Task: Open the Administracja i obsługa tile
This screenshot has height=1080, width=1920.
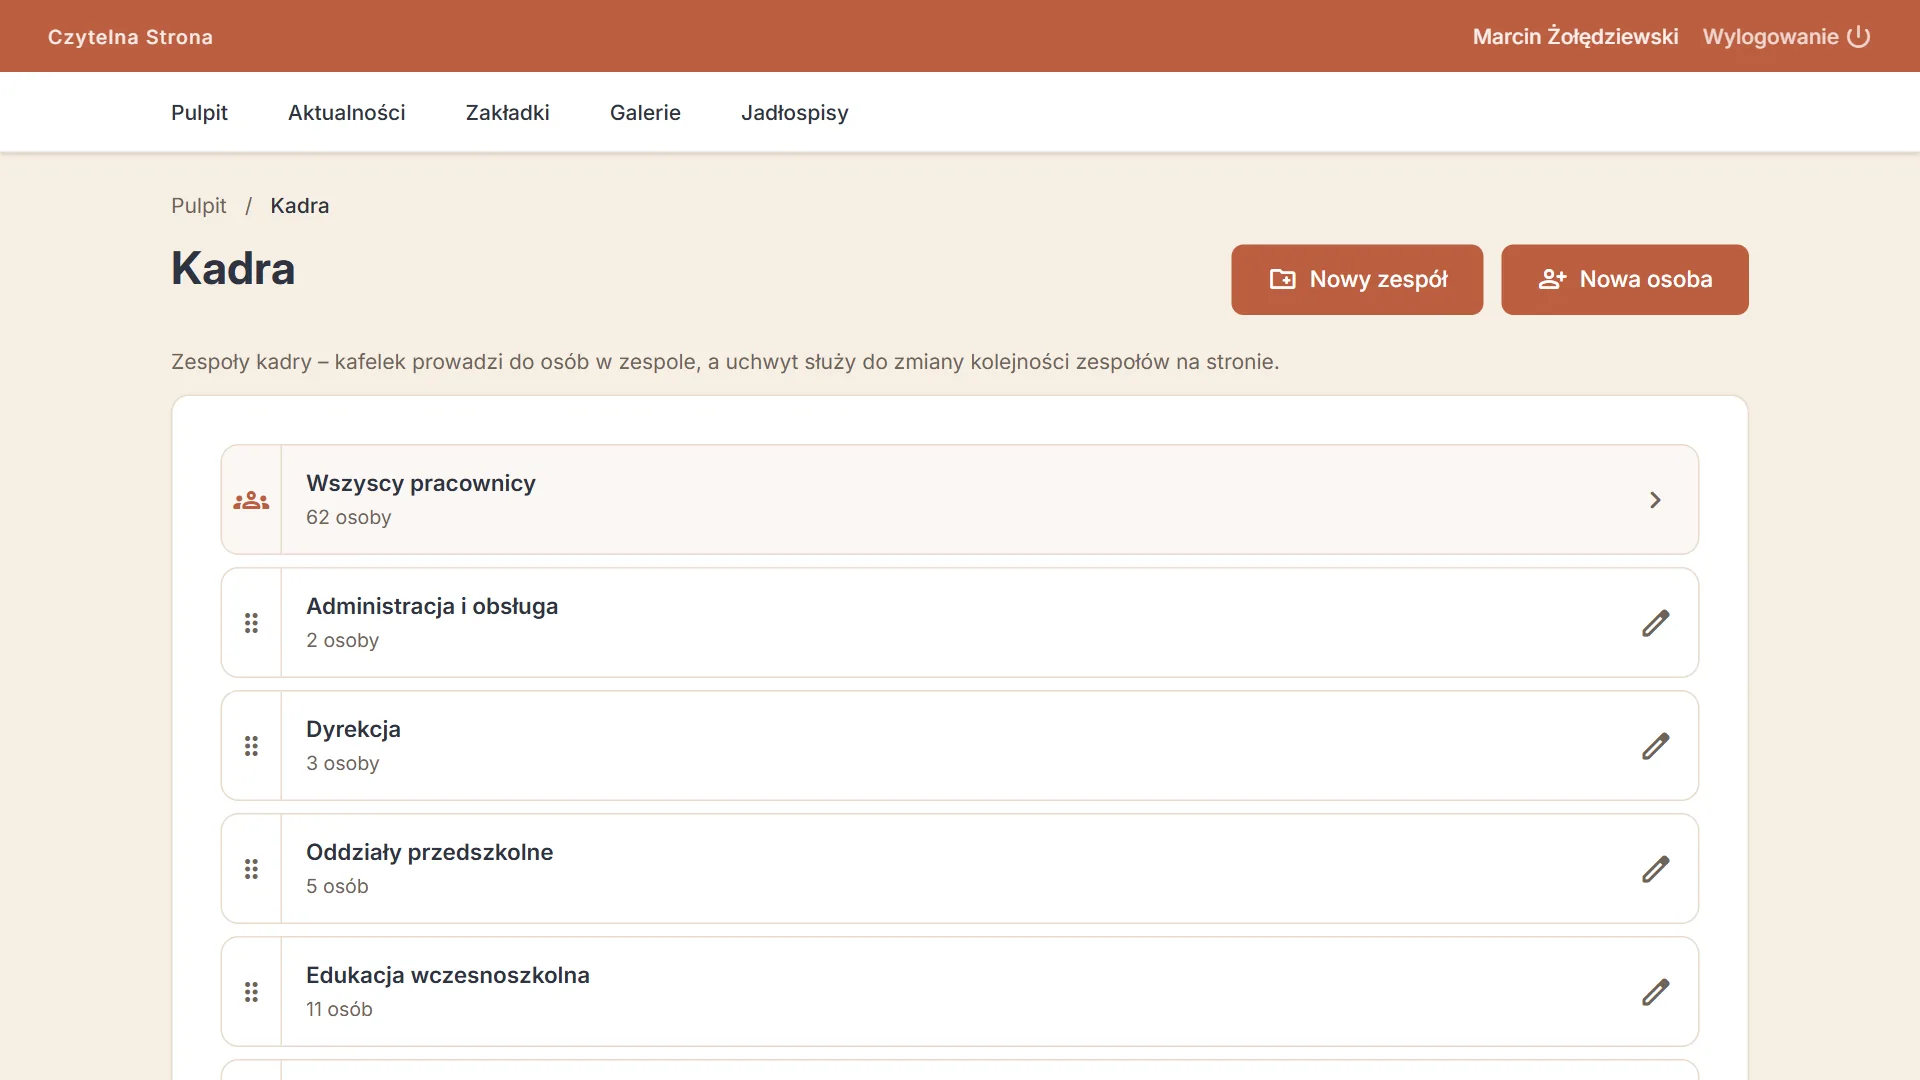Action: pyautogui.click(x=960, y=623)
